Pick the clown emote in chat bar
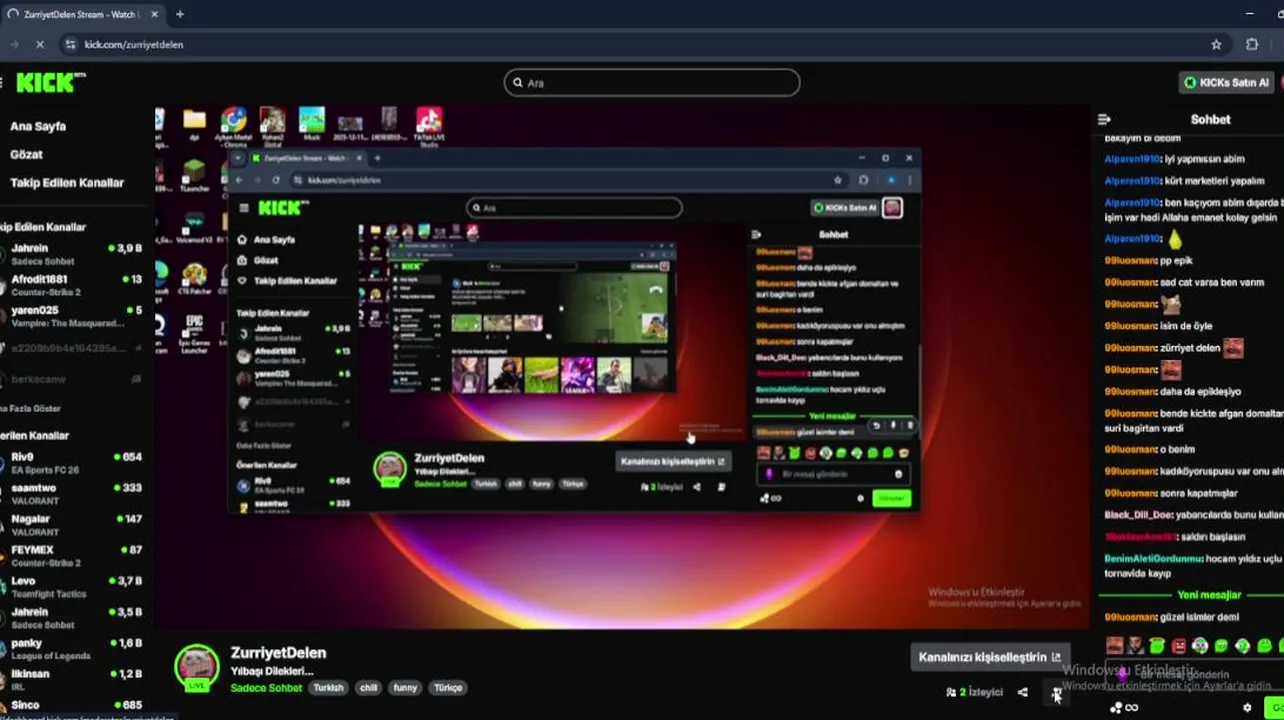This screenshot has height=720, width=1284. (1200, 646)
